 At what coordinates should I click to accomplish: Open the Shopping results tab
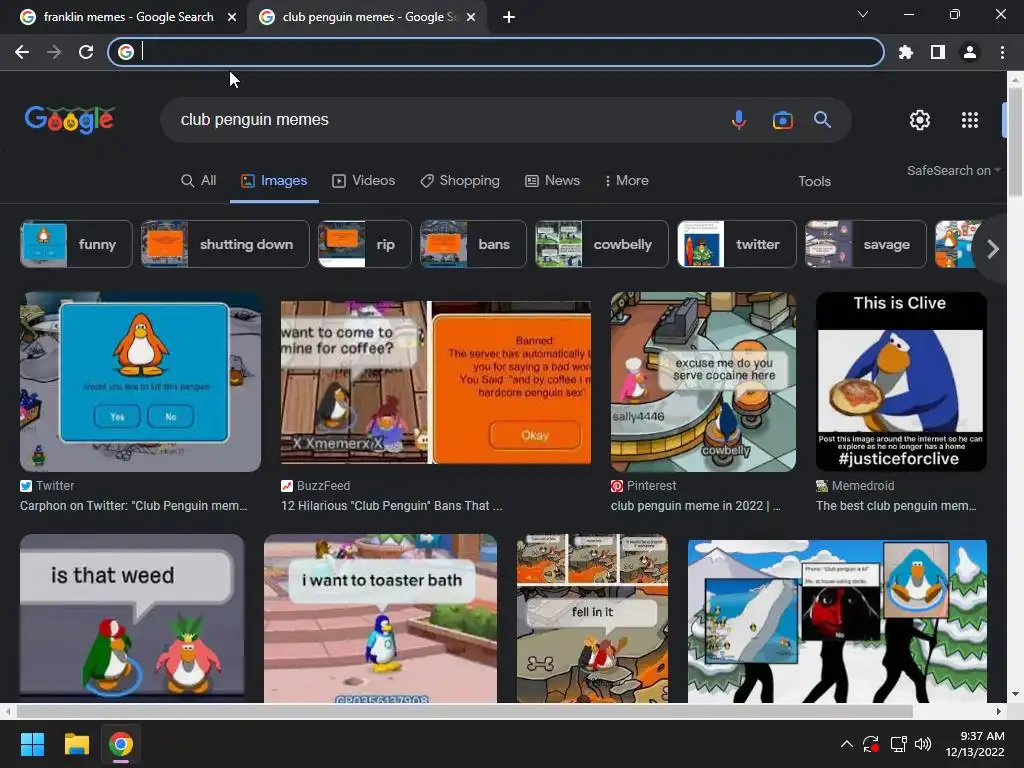point(460,181)
